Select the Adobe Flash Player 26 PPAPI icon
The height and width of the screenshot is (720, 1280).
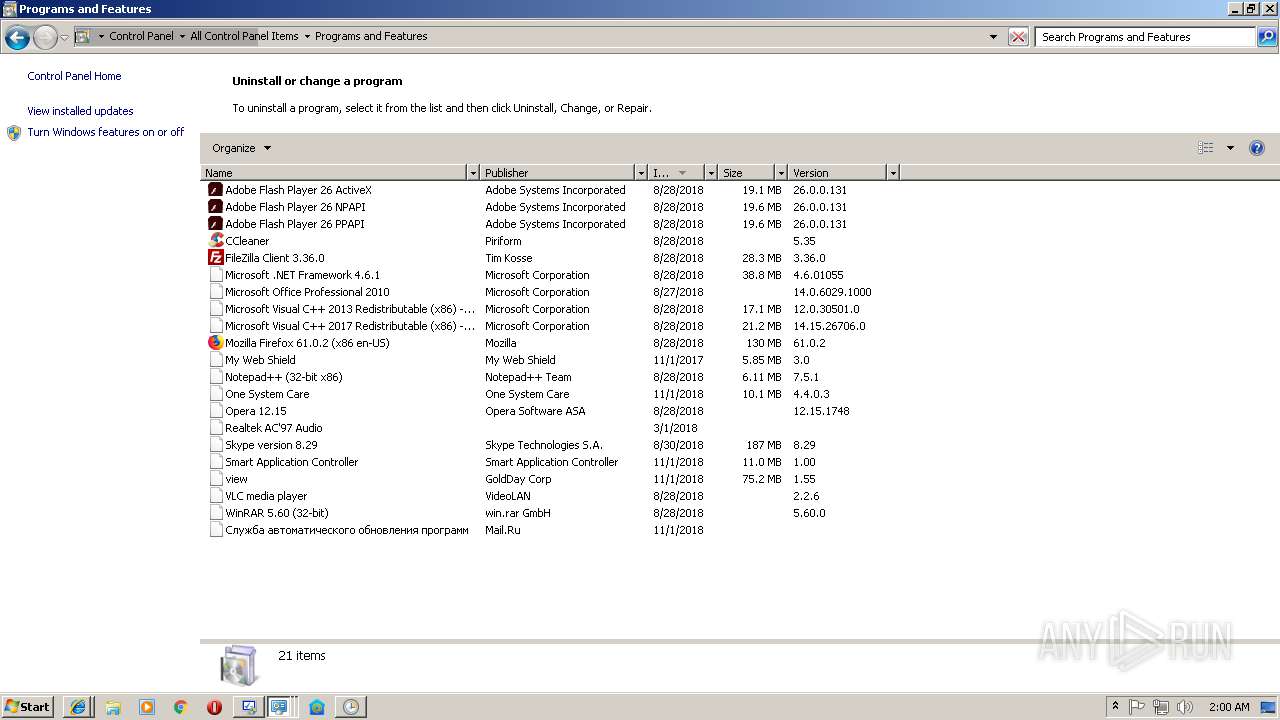tap(215, 224)
